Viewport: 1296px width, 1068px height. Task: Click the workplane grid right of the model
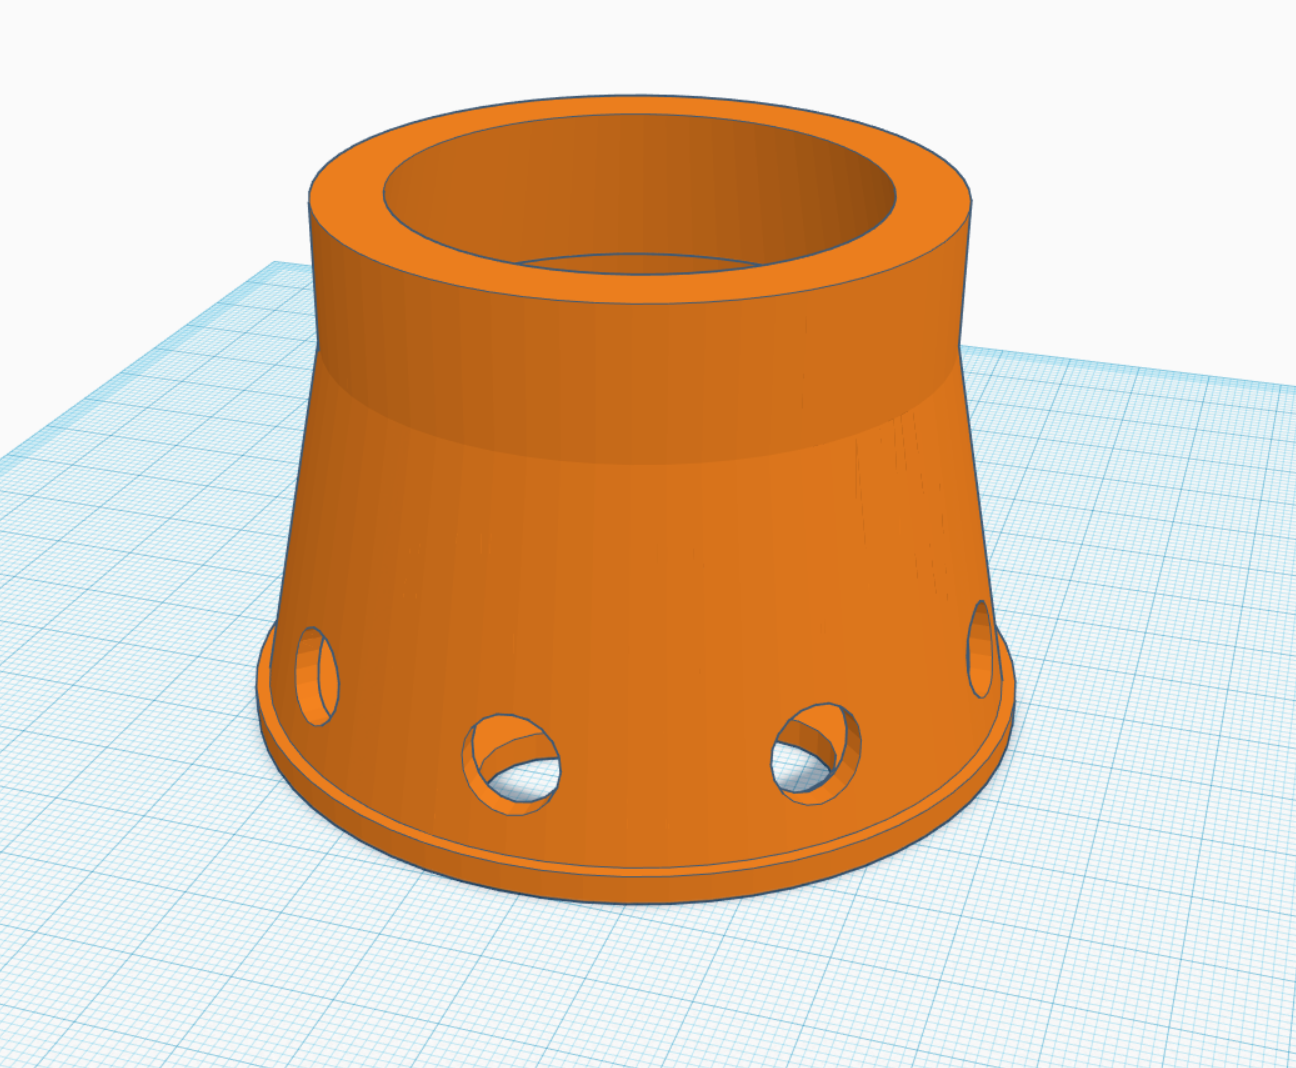1150,600
